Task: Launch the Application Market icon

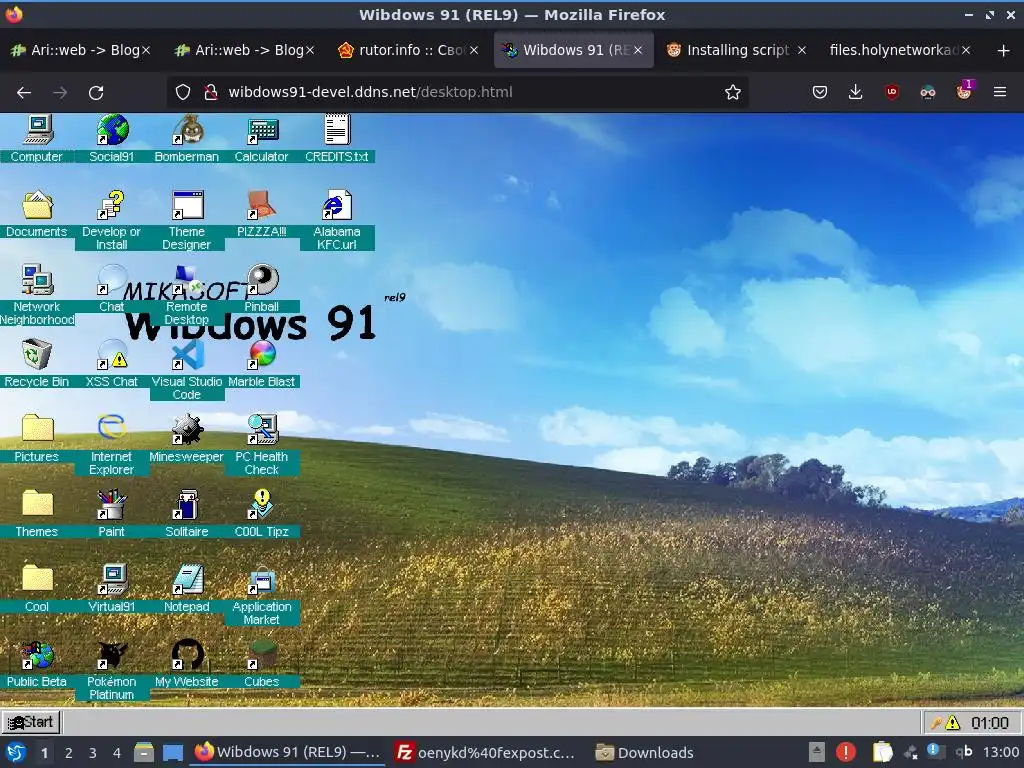Action: (x=263, y=579)
